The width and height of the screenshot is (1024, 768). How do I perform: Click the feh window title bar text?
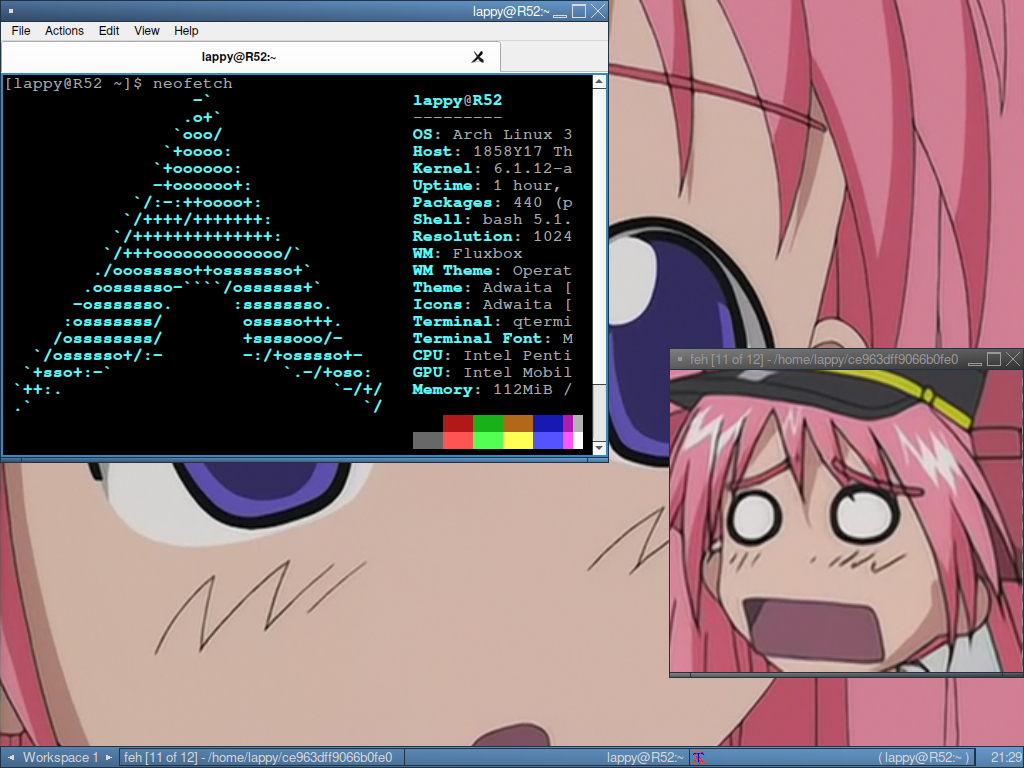tap(824, 359)
